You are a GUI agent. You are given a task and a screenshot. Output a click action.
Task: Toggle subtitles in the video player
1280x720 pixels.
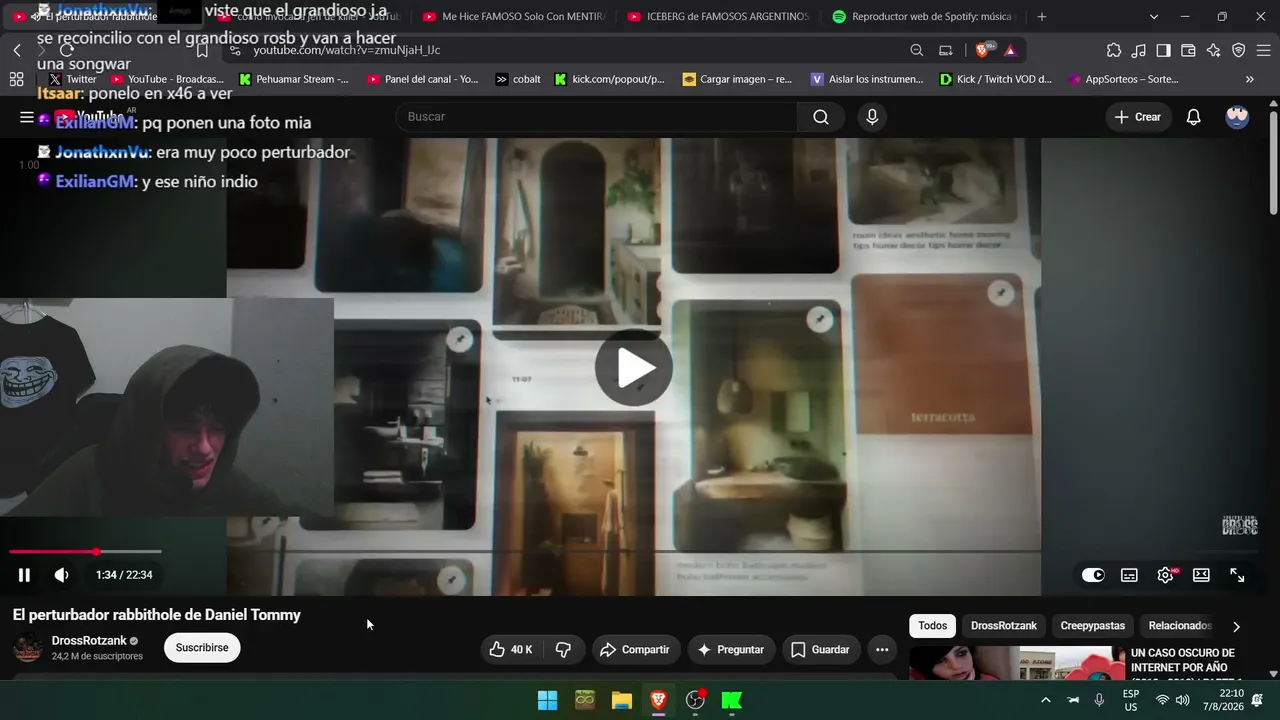tap(1129, 575)
